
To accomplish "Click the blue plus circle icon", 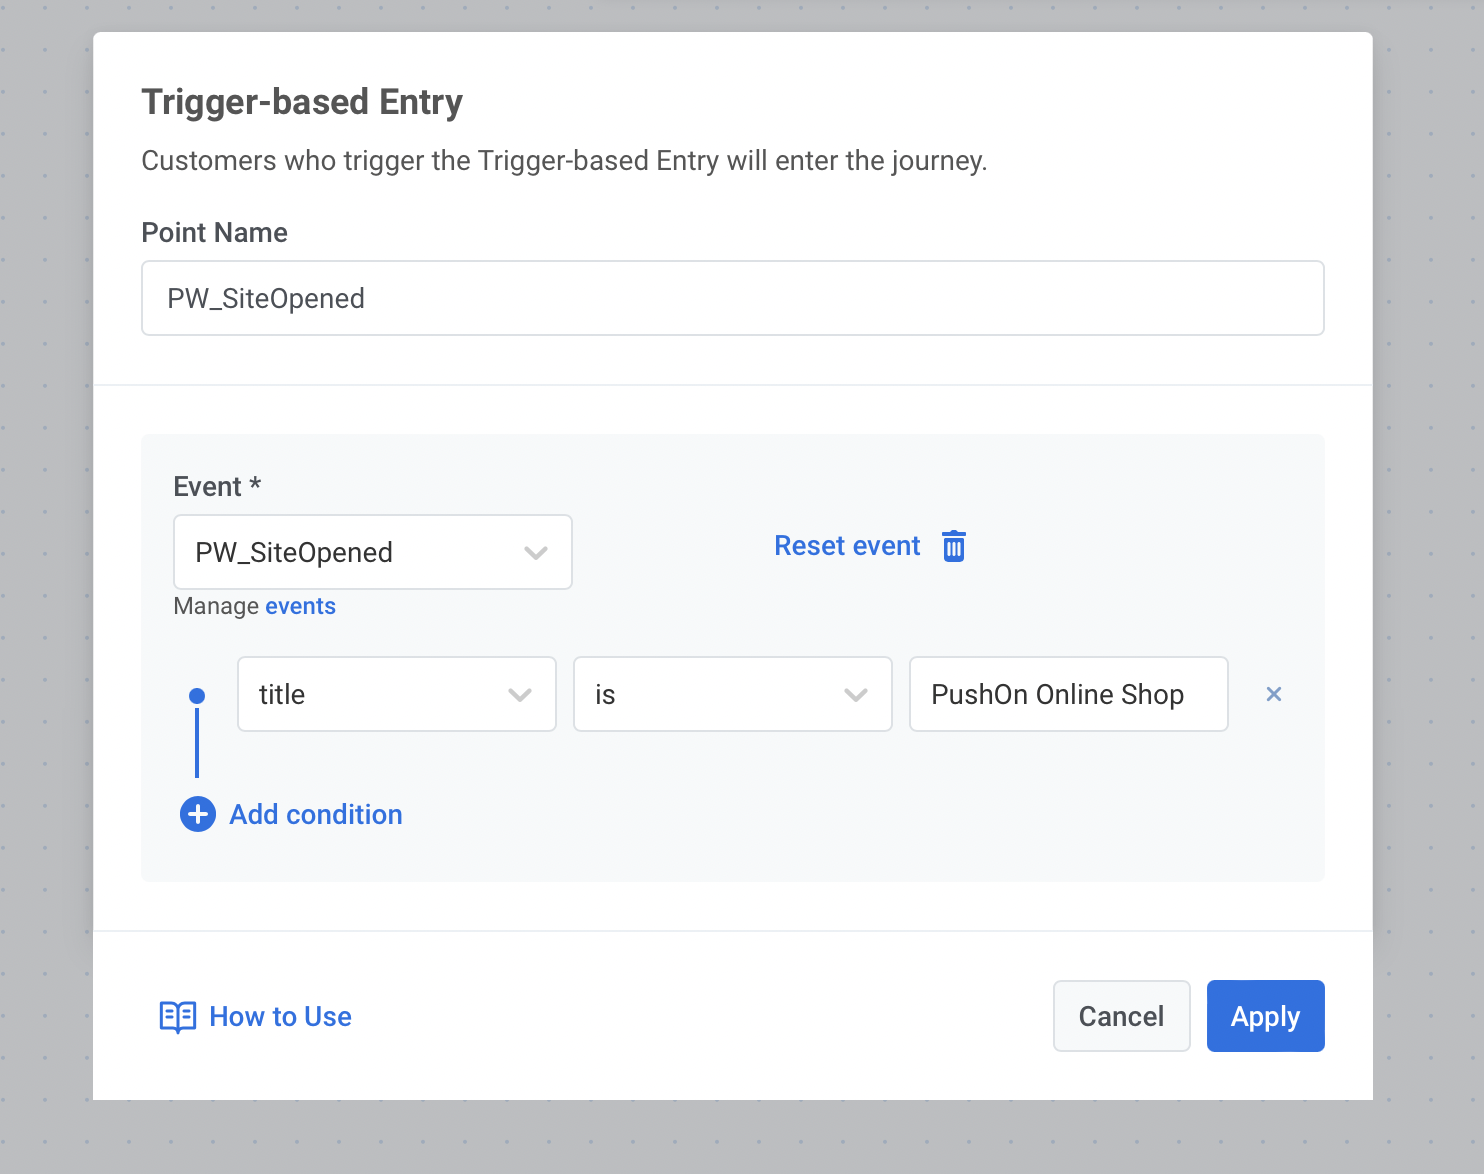I will [x=198, y=815].
